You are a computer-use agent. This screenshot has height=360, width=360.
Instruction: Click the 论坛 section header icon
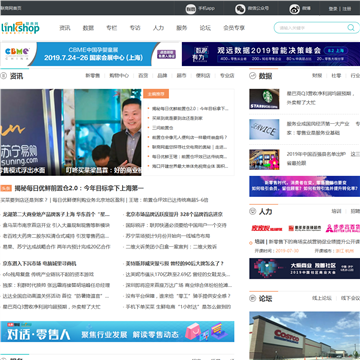coord(253,298)
